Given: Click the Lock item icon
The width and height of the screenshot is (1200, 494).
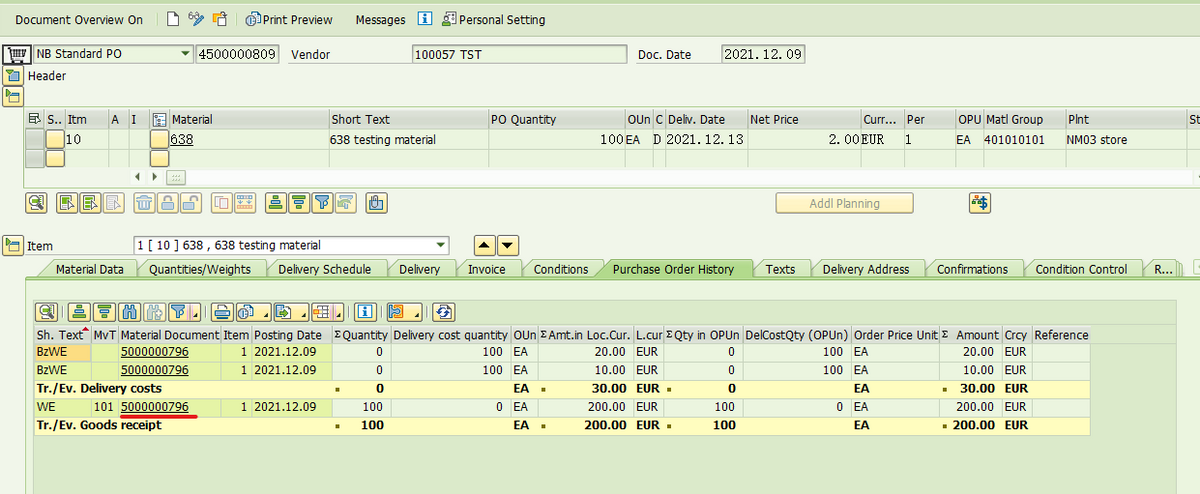Looking at the screenshot, I should tap(166, 203).
